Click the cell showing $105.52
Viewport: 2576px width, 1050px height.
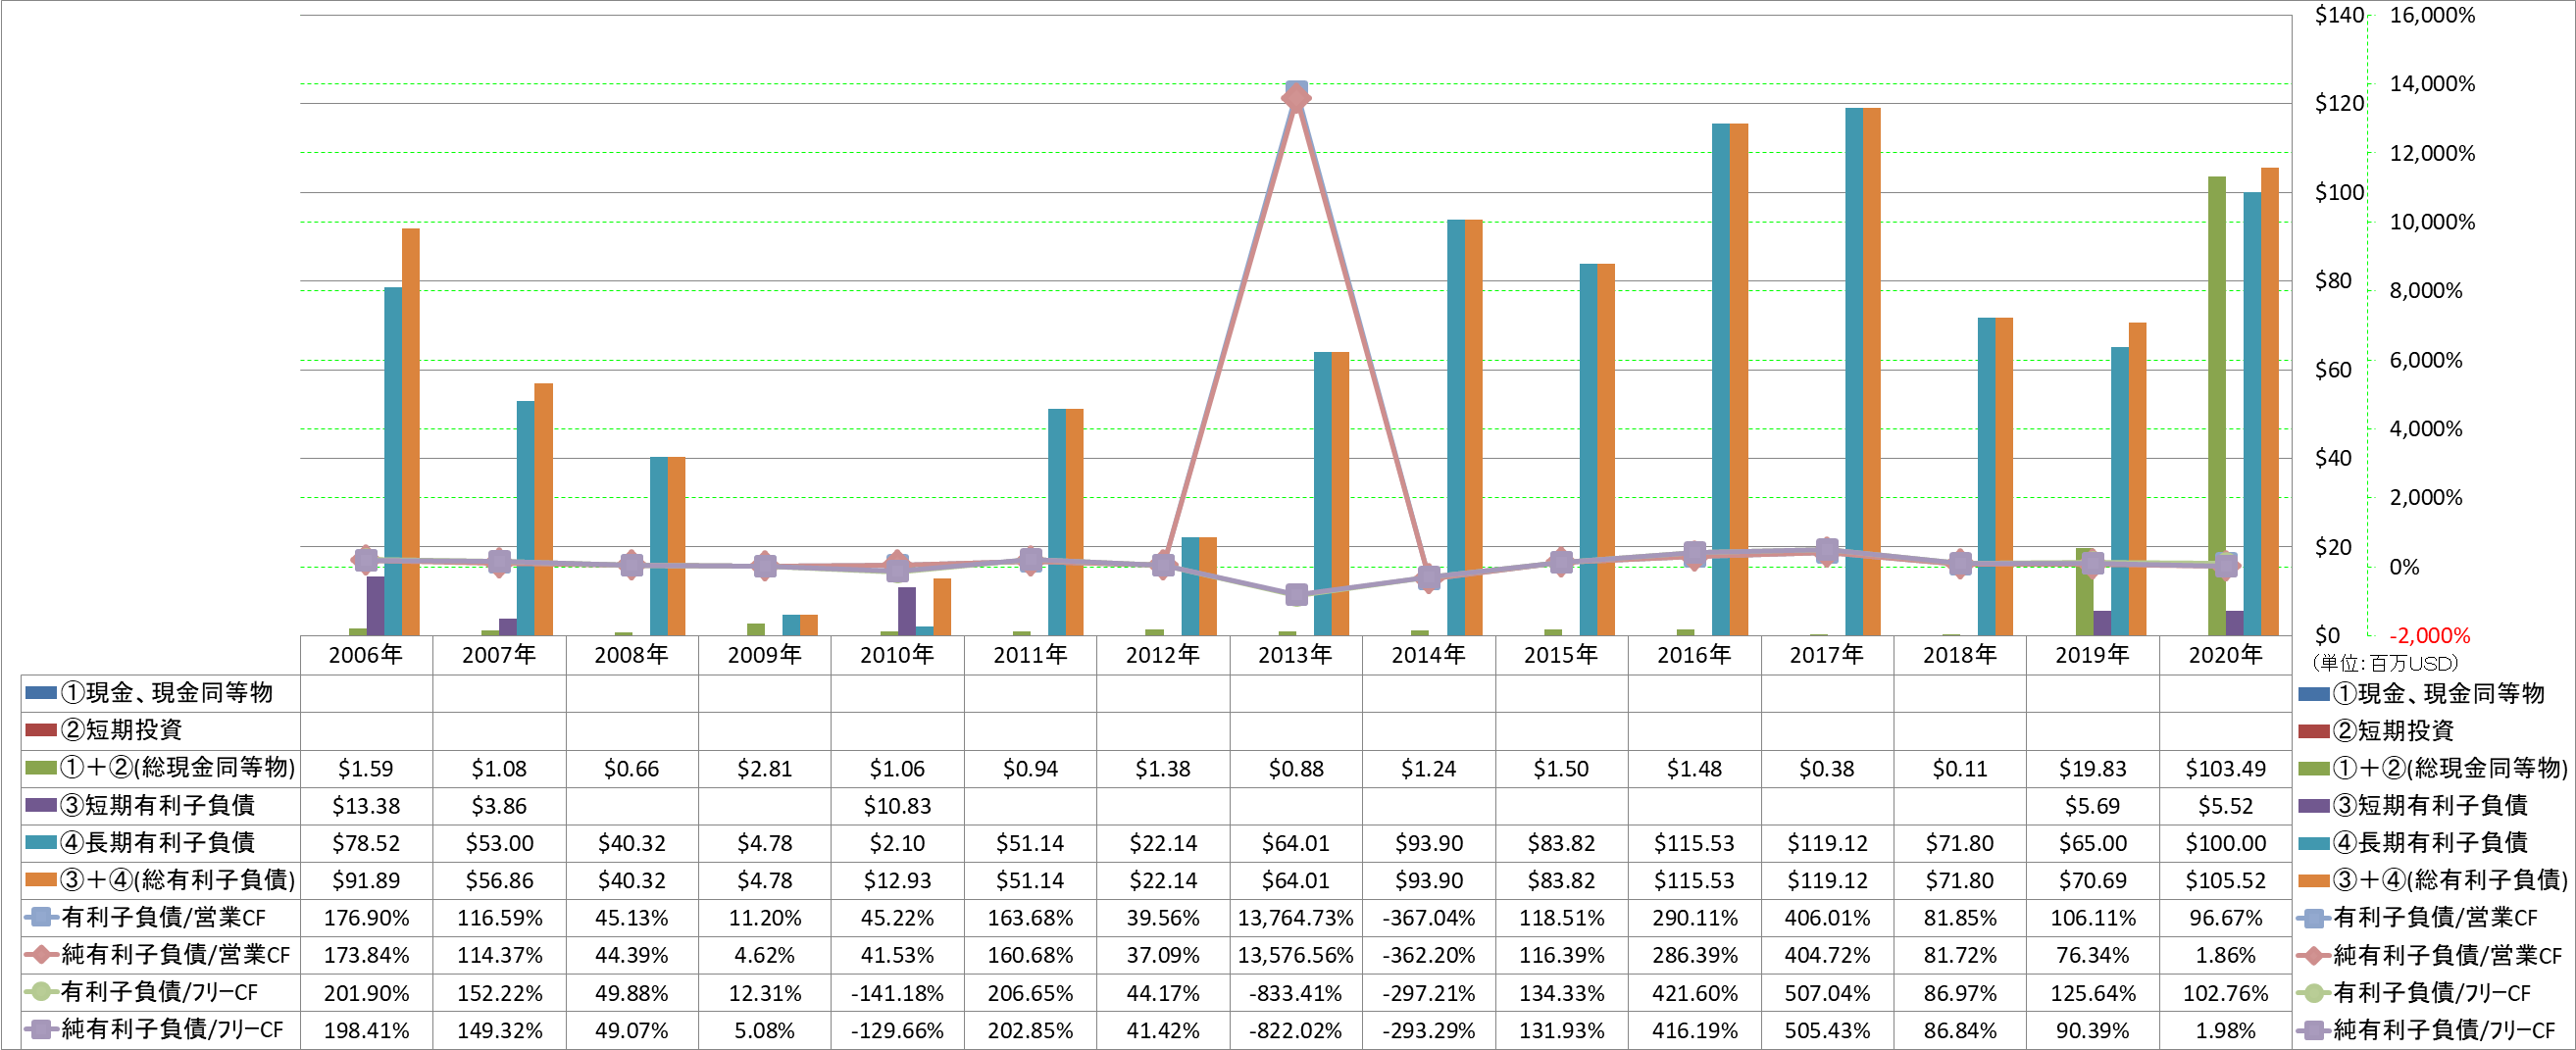pyautogui.click(x=2225, y=880)
